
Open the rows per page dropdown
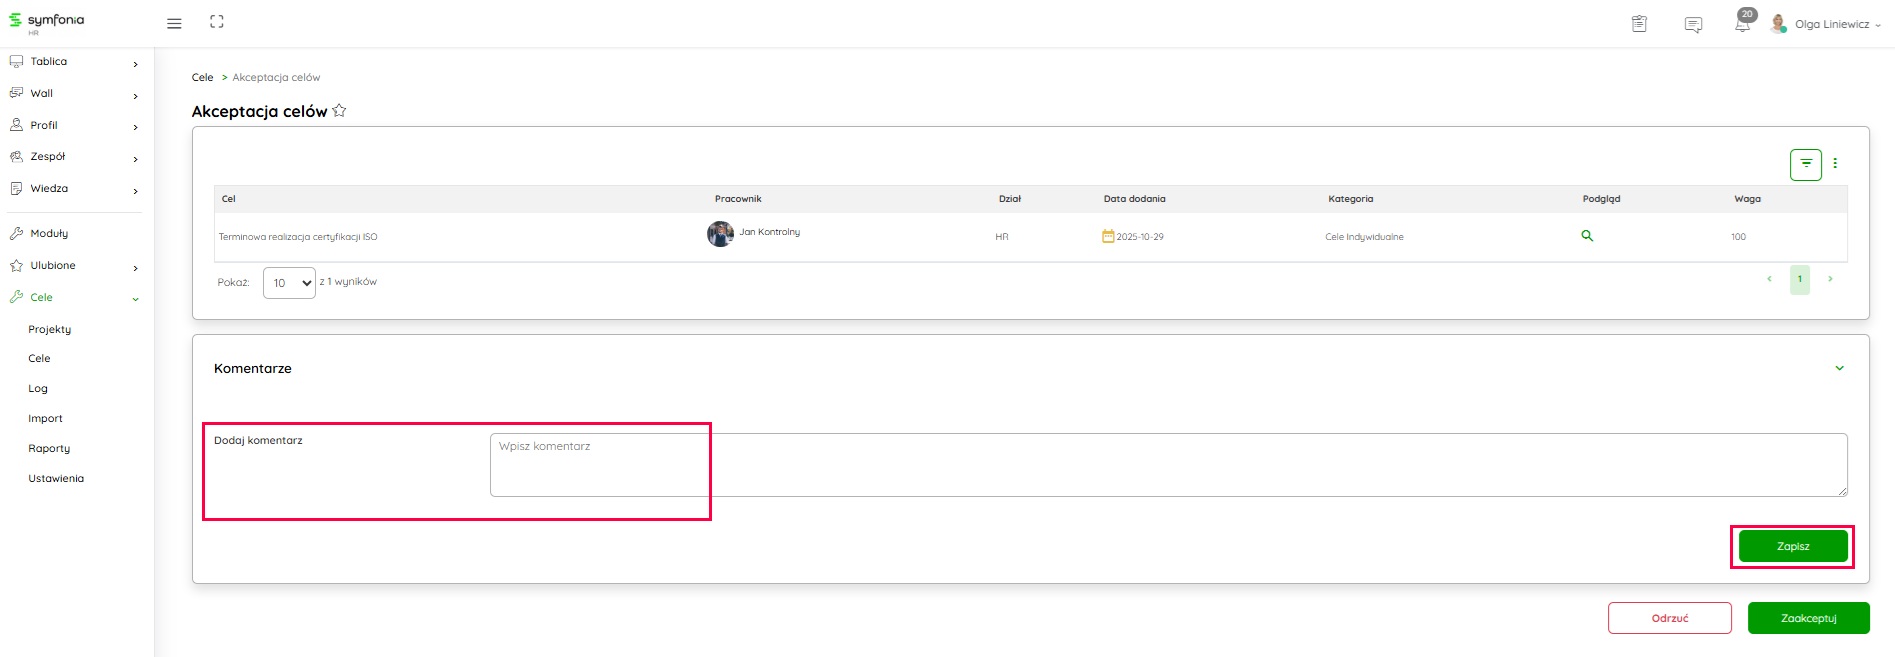[289, 283]
